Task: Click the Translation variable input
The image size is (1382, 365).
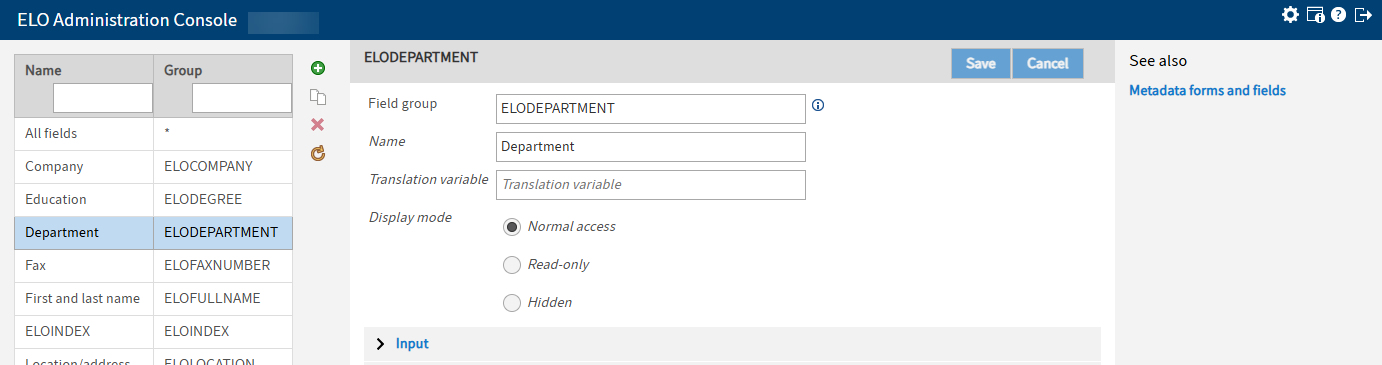Action: pyautogui.click(x=651, y=185)
